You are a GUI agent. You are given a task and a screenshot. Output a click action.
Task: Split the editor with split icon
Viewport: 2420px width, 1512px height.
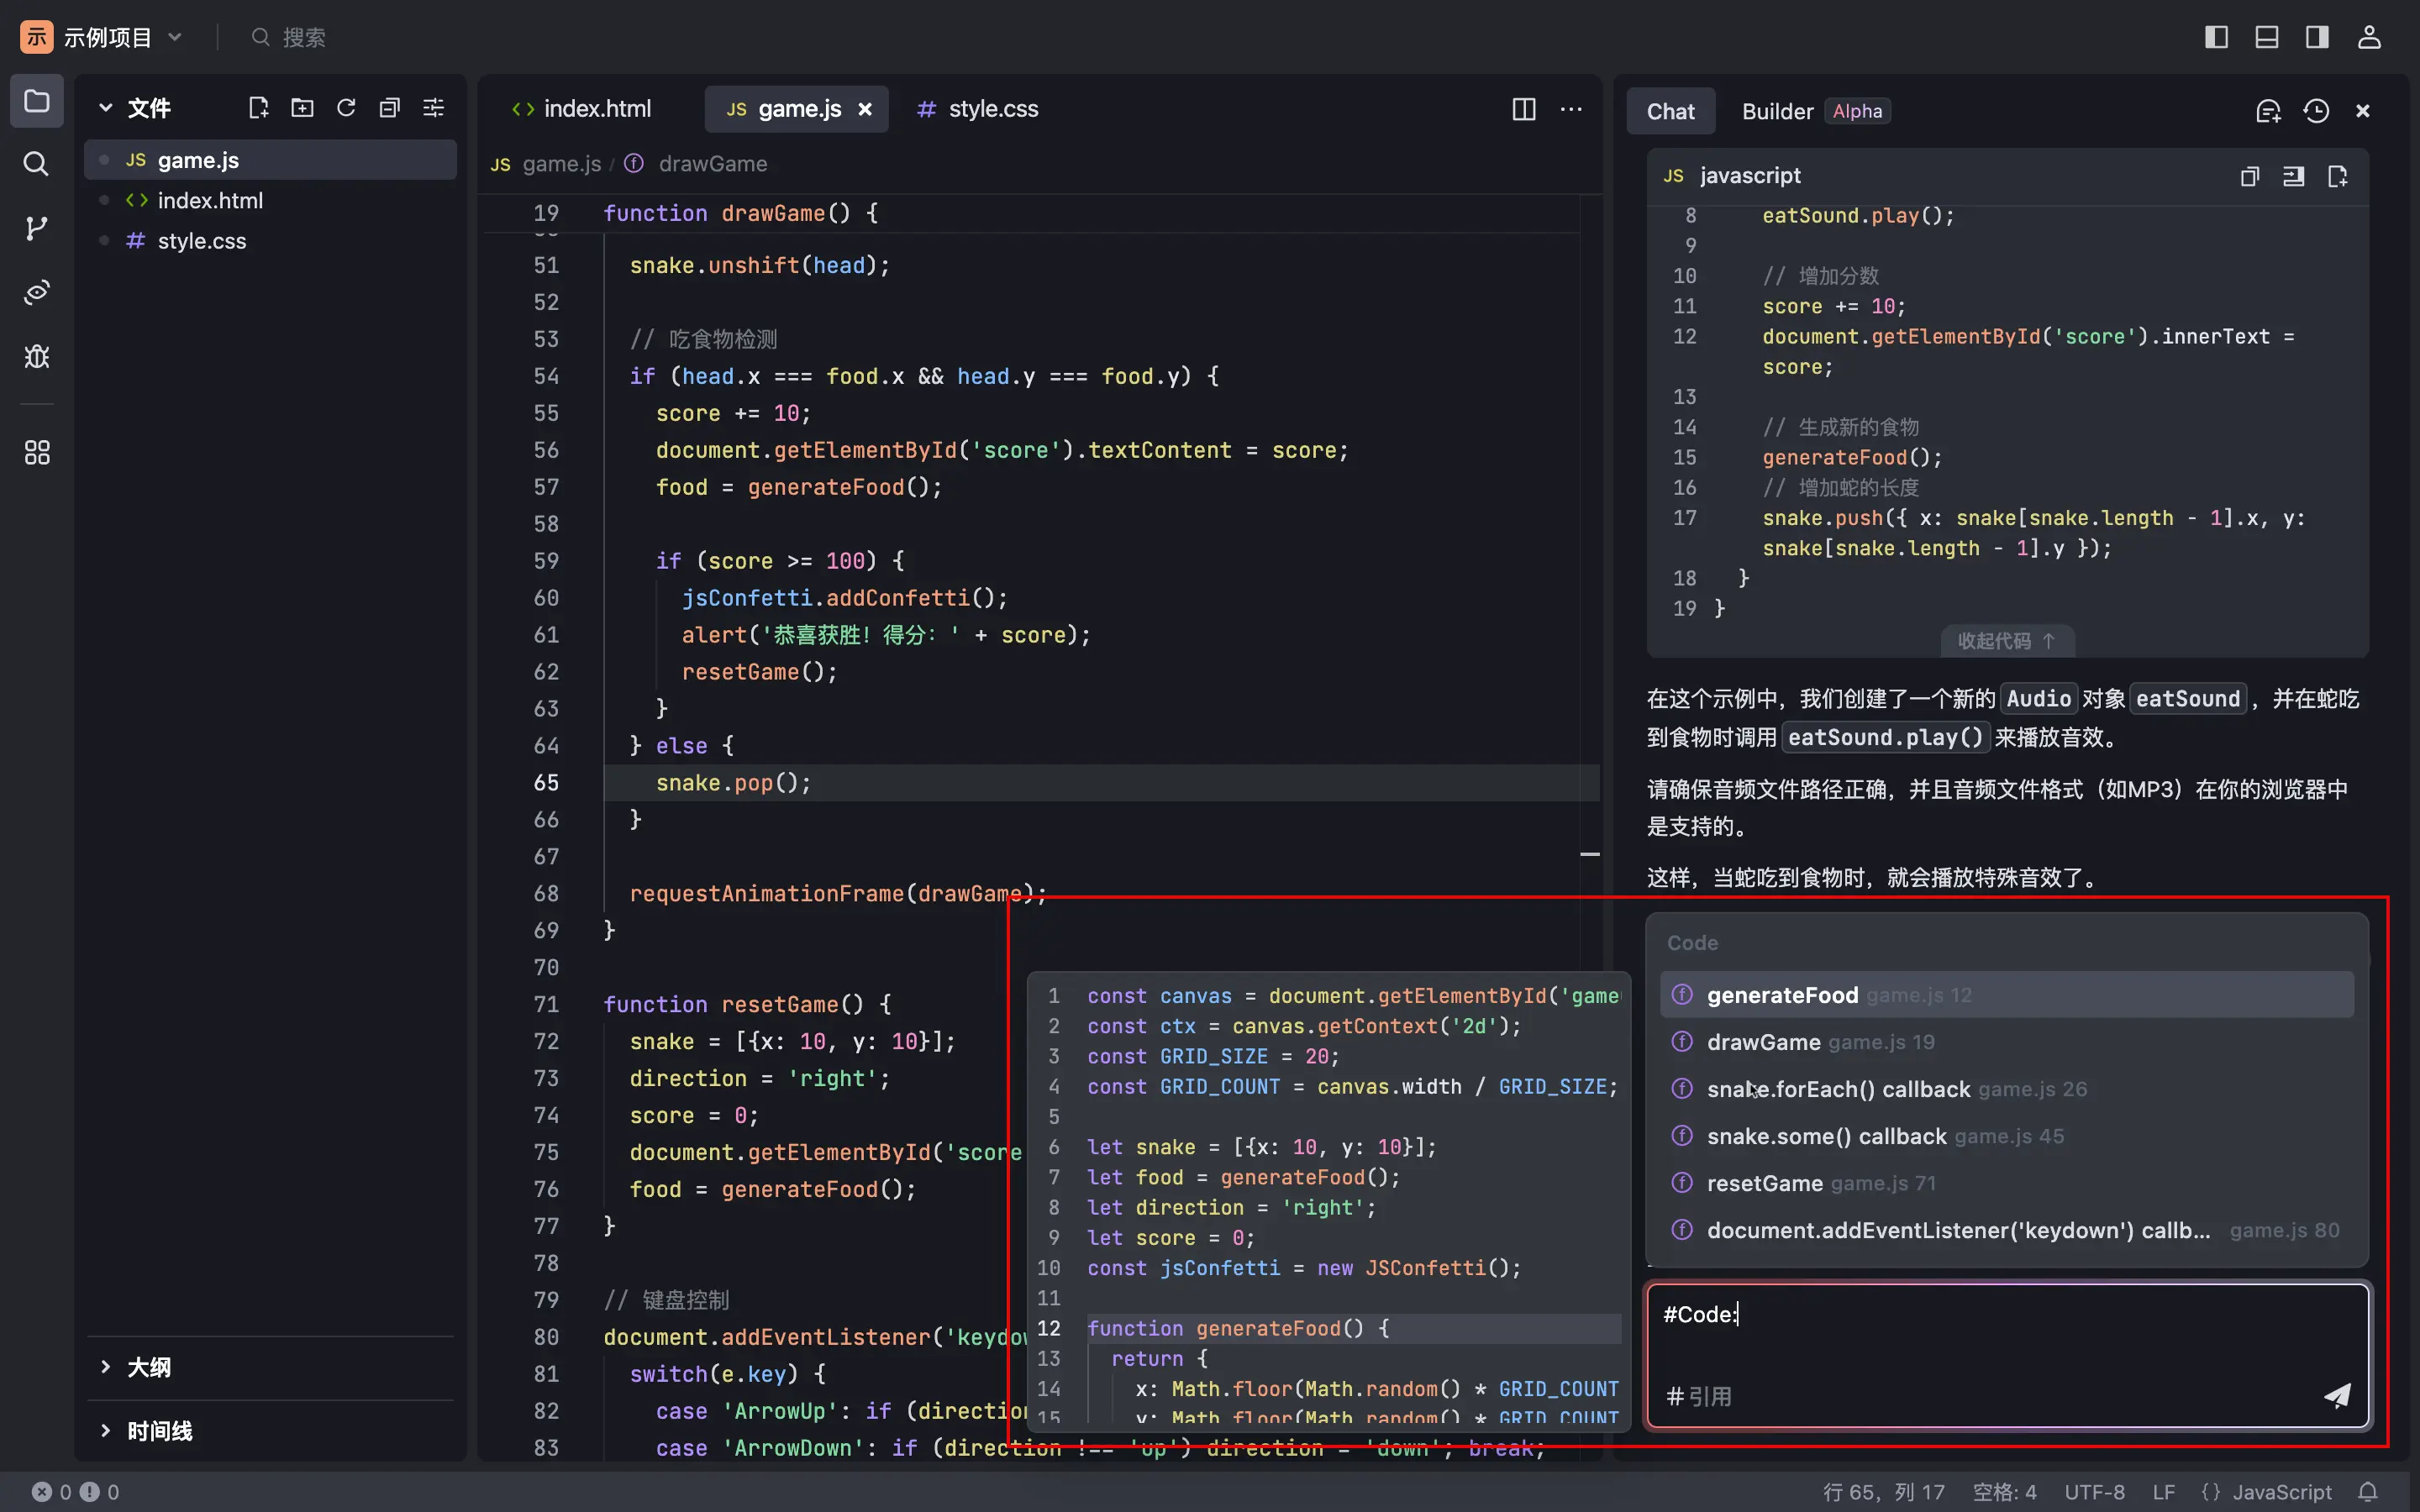coord(1523,109)
